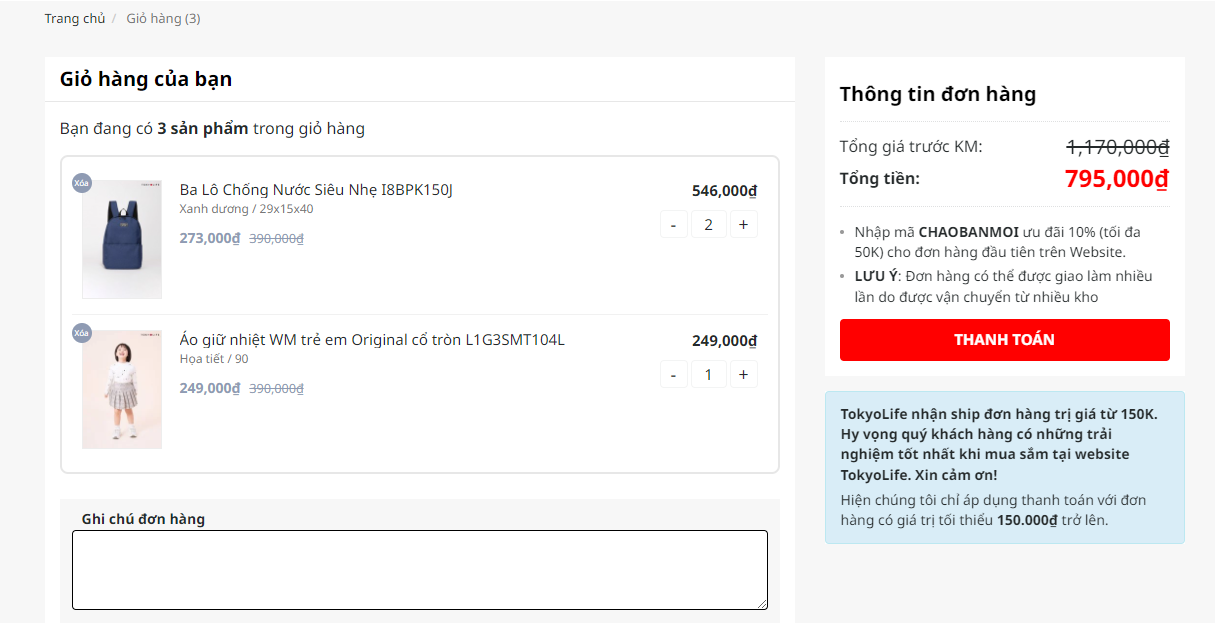View the kids thermal shirt product image
Viewport: 1215px width, 623px height.
click(x=122, y=390)
